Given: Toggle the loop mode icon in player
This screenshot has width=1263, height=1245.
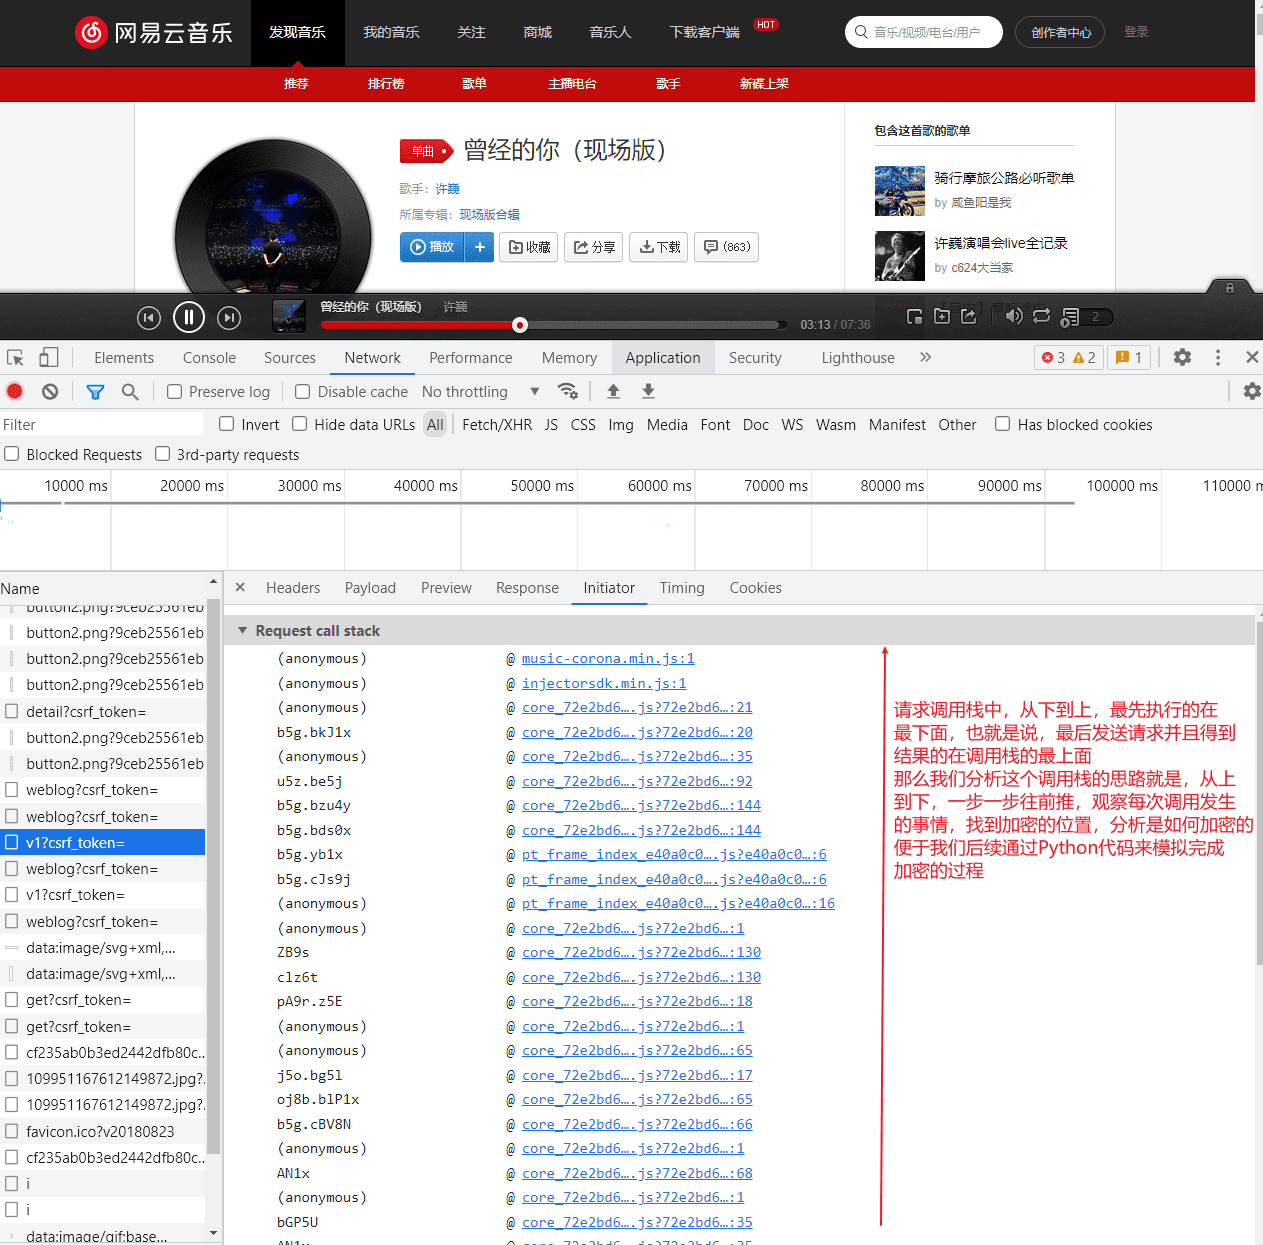Looking at the screenshot, I should coord(1041,316).
